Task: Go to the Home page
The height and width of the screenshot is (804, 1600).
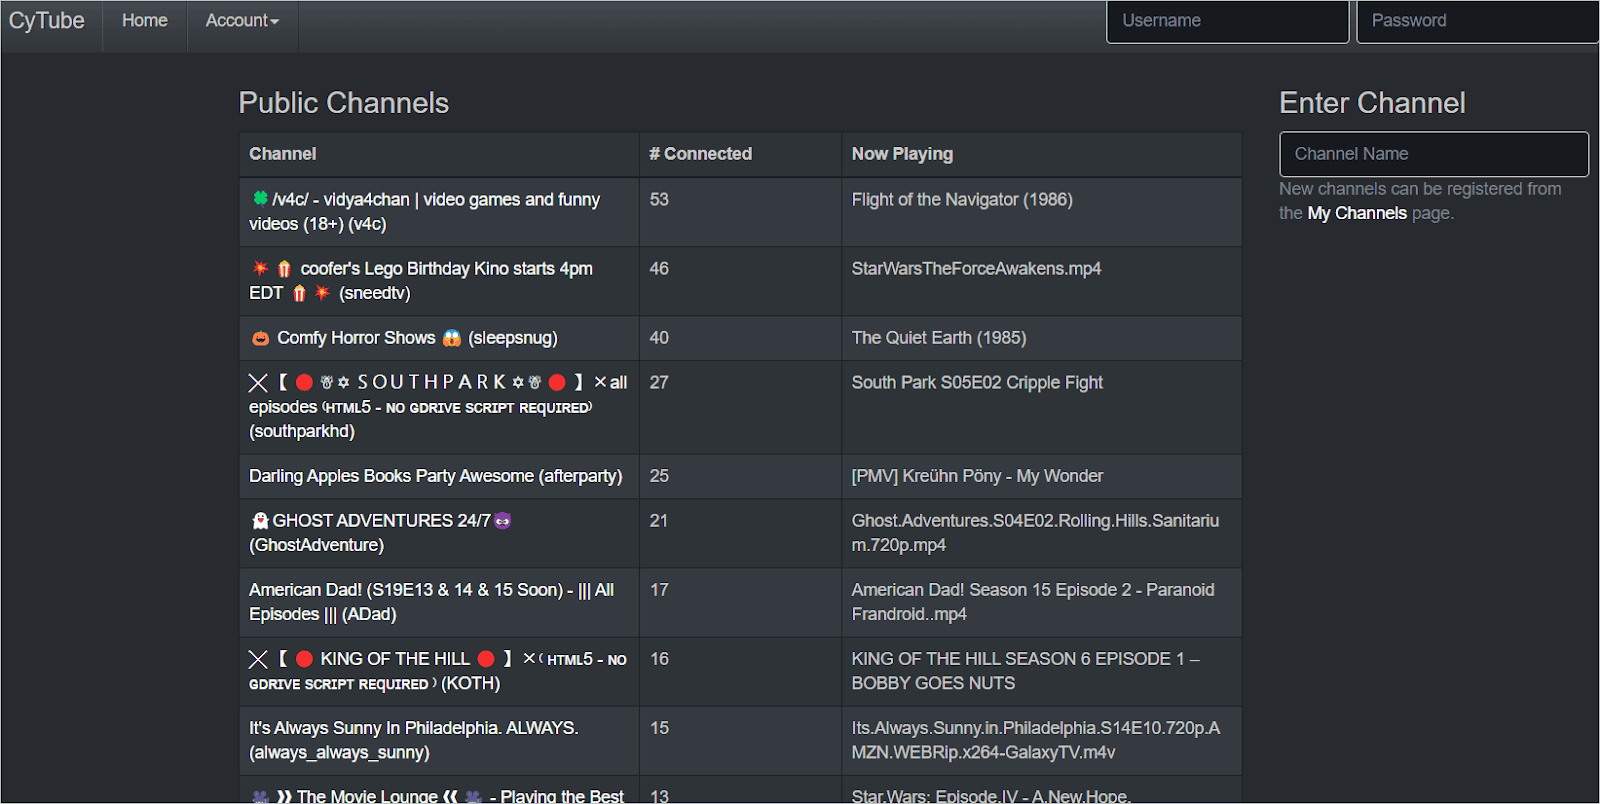Action: [x=145, y=20]
